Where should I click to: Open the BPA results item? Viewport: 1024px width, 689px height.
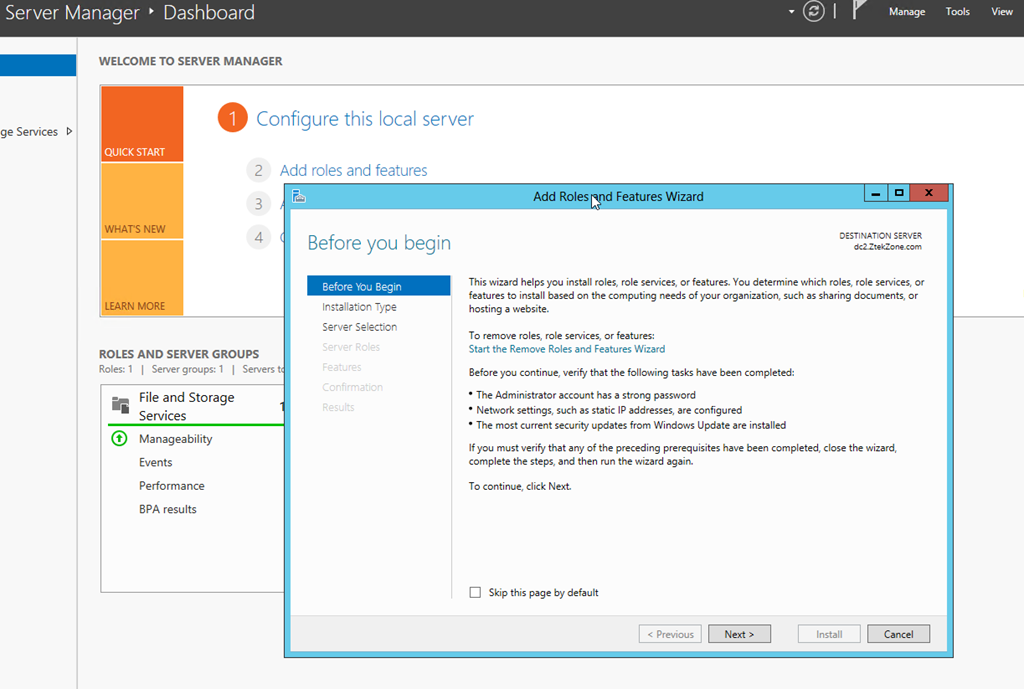167,509
